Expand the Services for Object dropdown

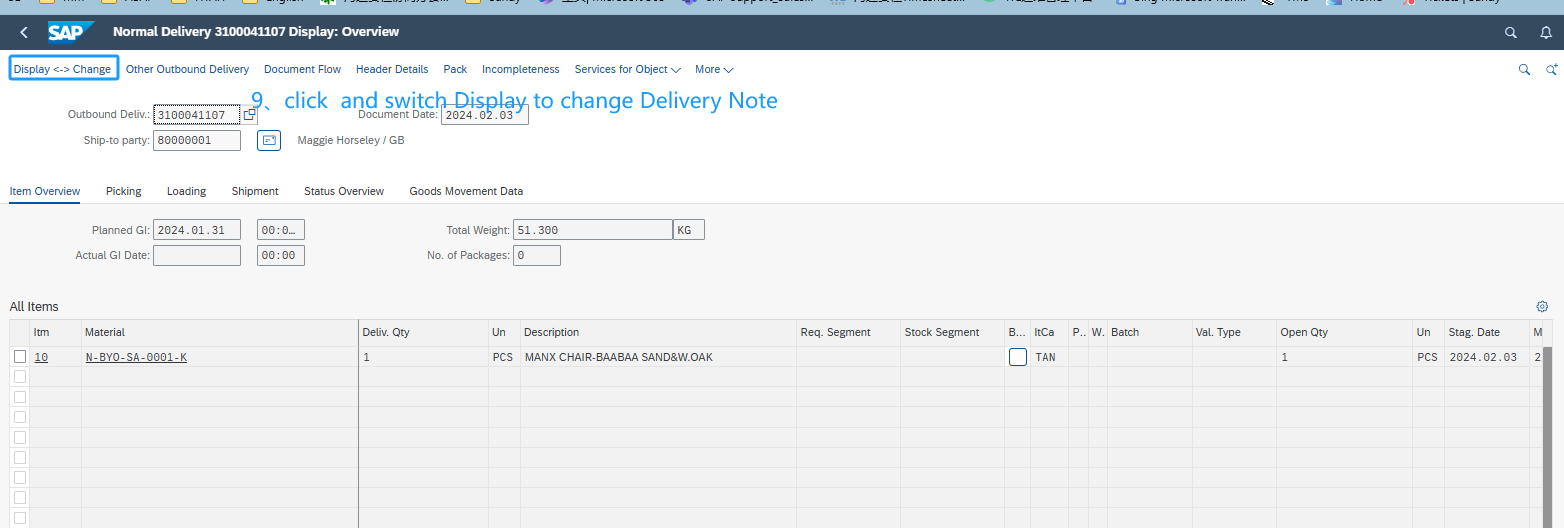click(x=627, y=70)
